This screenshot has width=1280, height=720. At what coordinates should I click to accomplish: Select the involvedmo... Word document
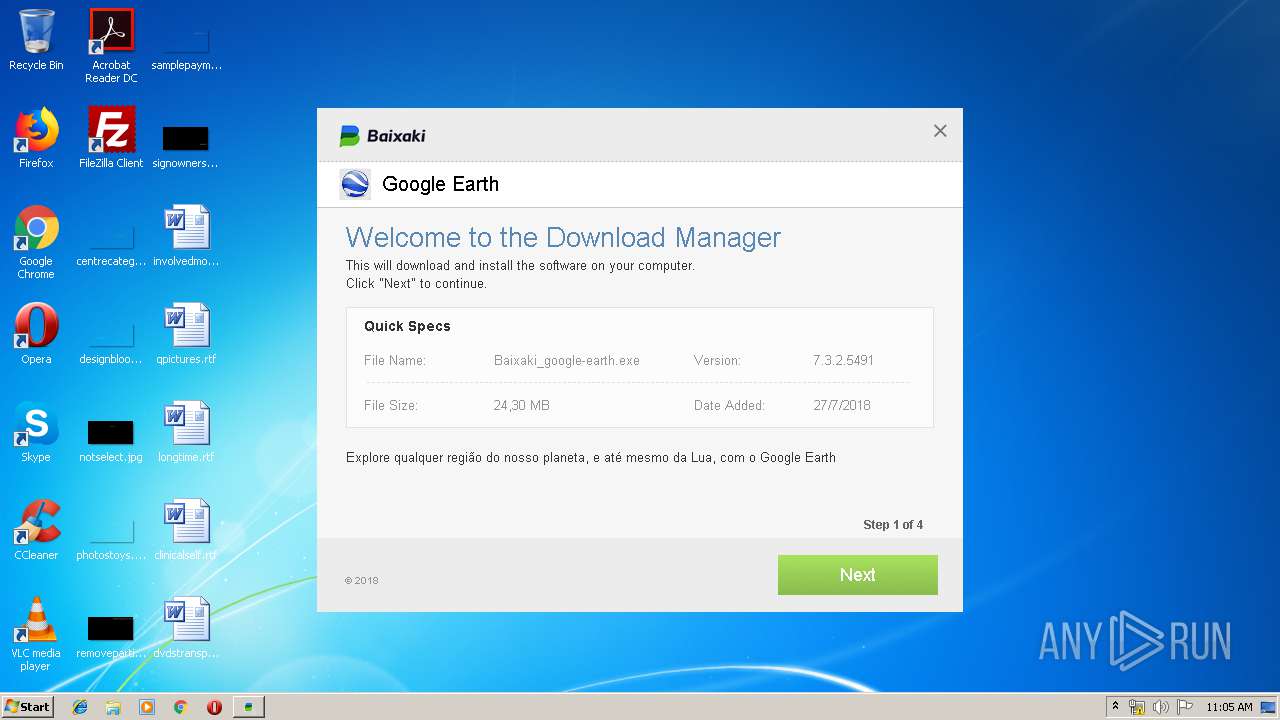pyautogui.click(x=186, y=236)
